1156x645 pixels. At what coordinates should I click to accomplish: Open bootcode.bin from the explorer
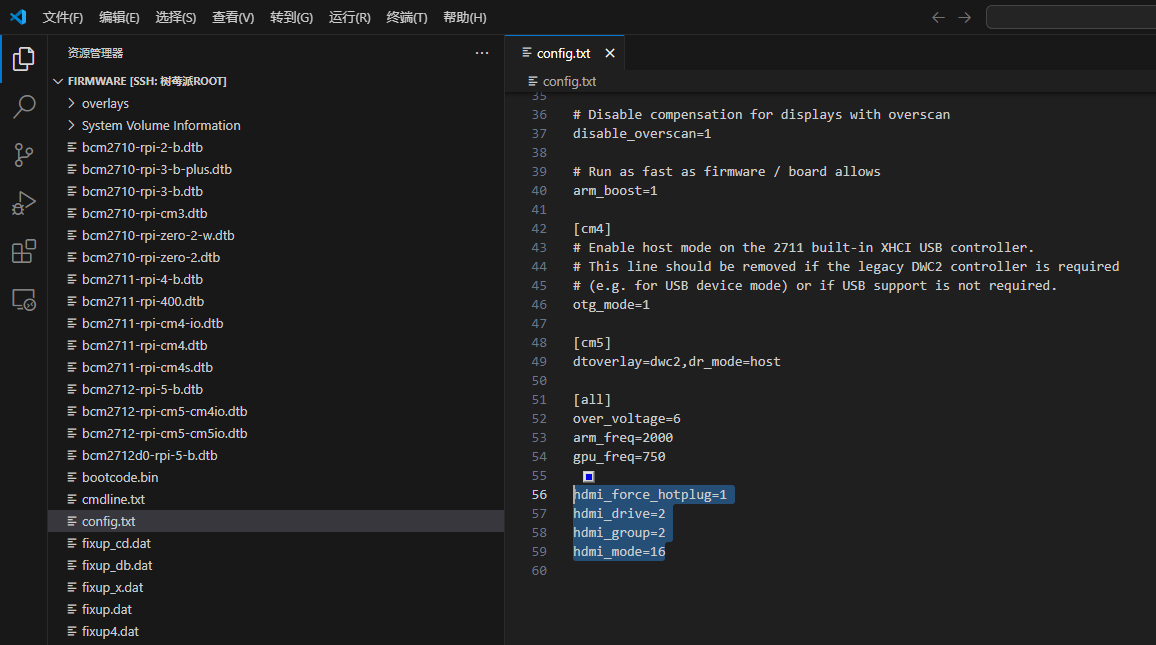[119, 477]
